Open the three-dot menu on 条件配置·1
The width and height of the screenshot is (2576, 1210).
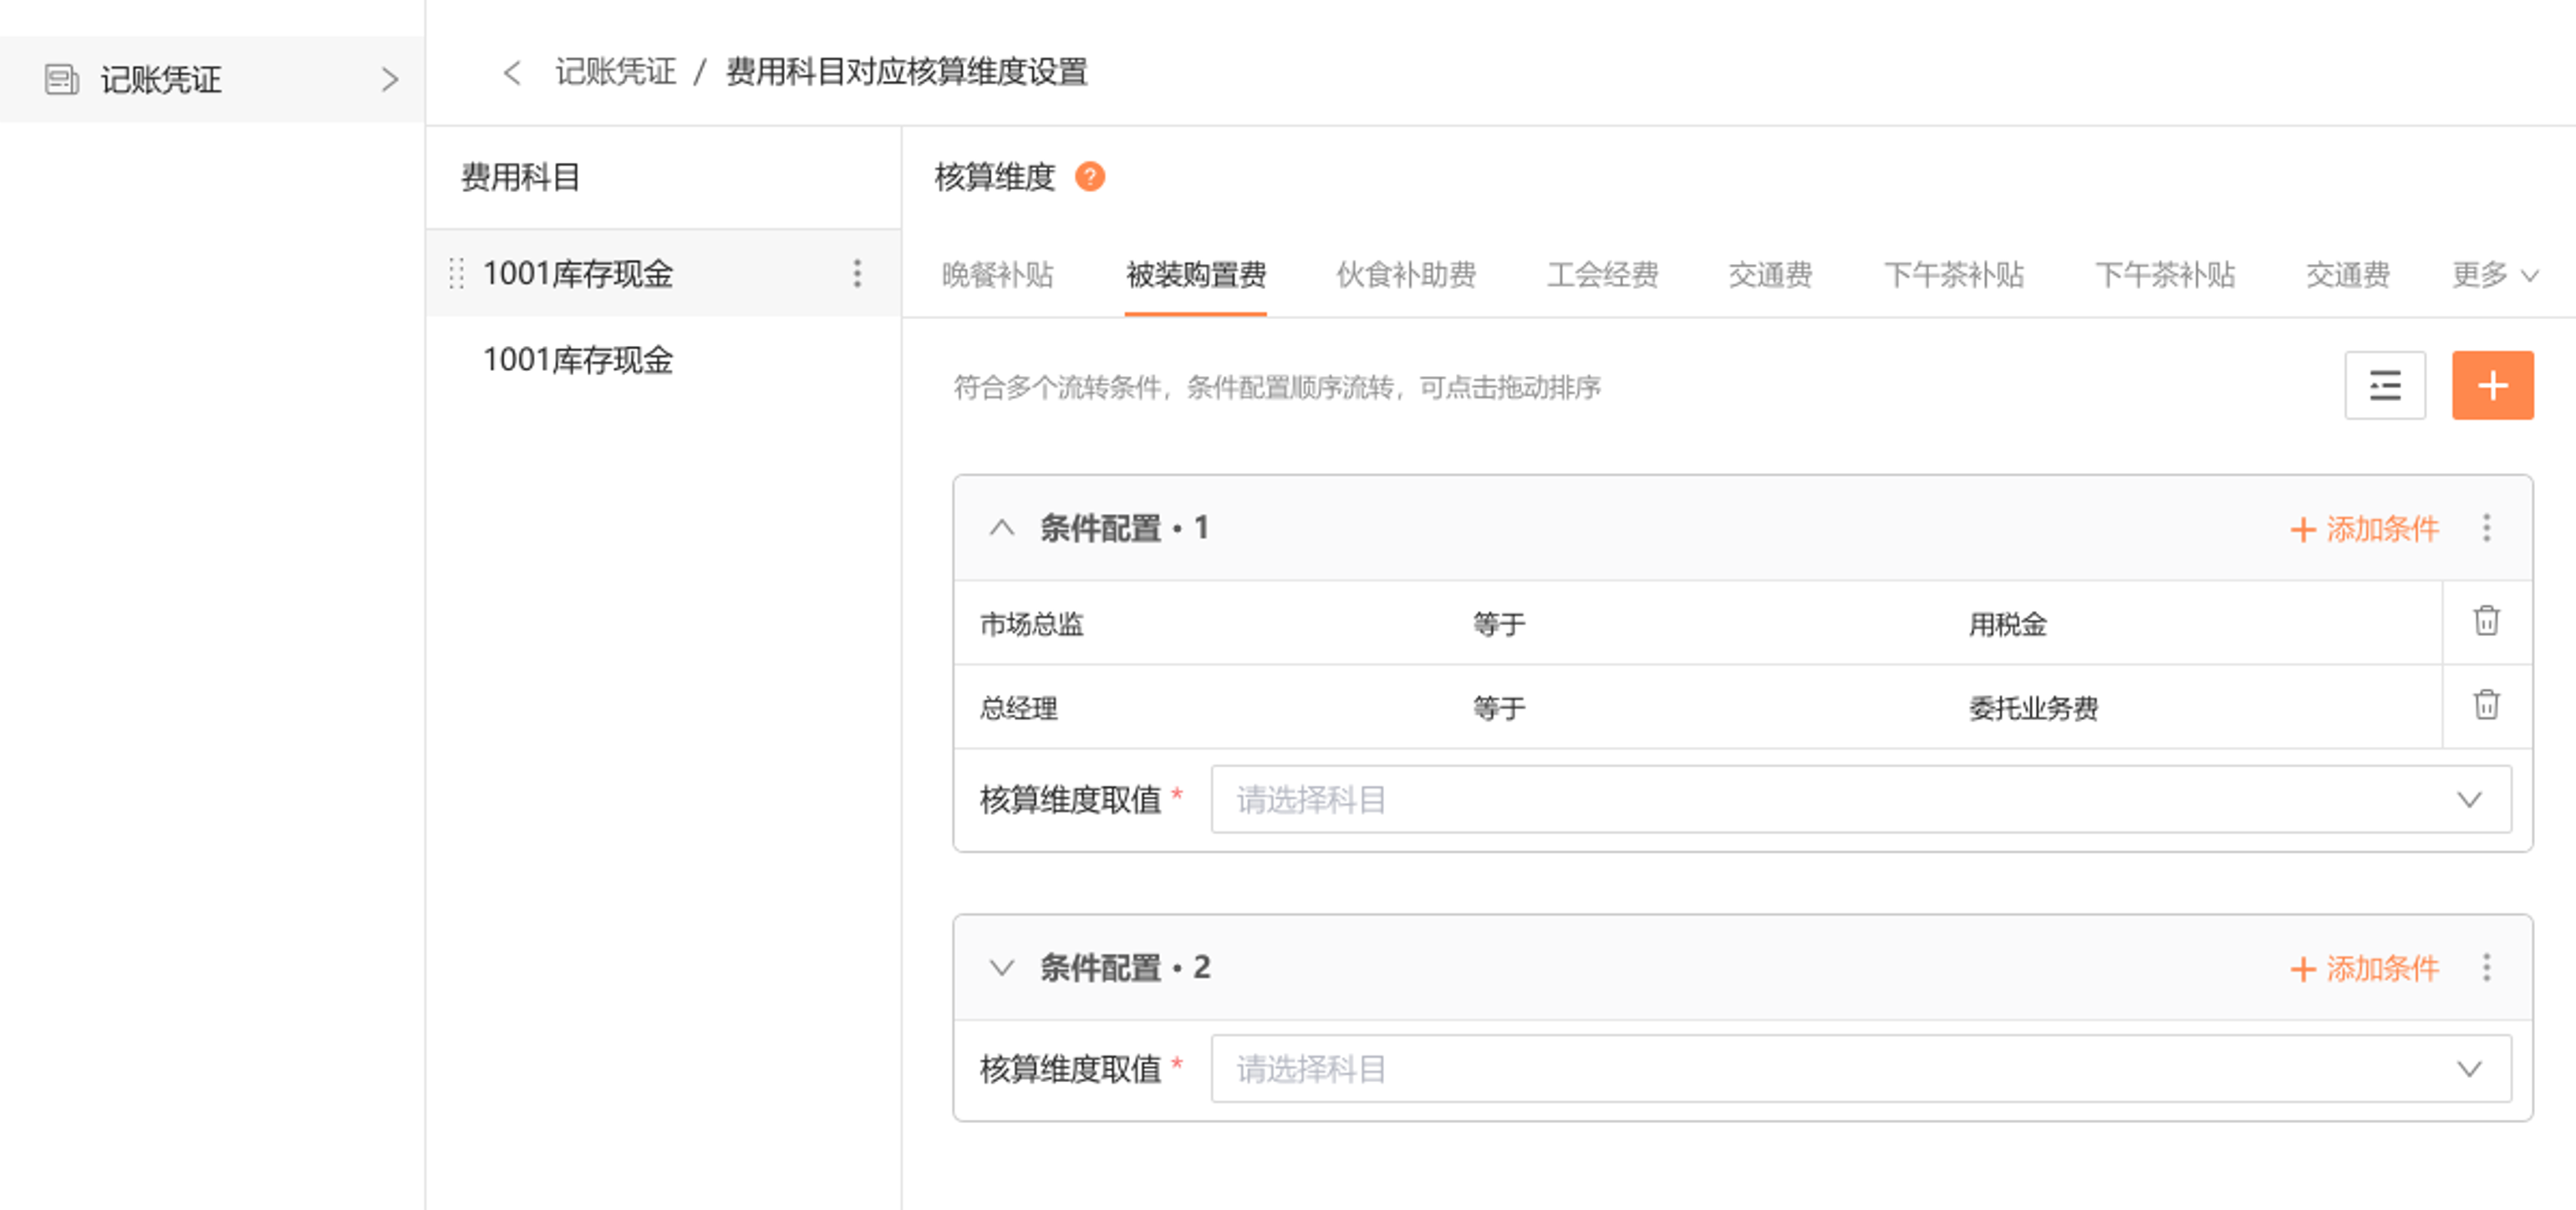(x=2486, y=528)
